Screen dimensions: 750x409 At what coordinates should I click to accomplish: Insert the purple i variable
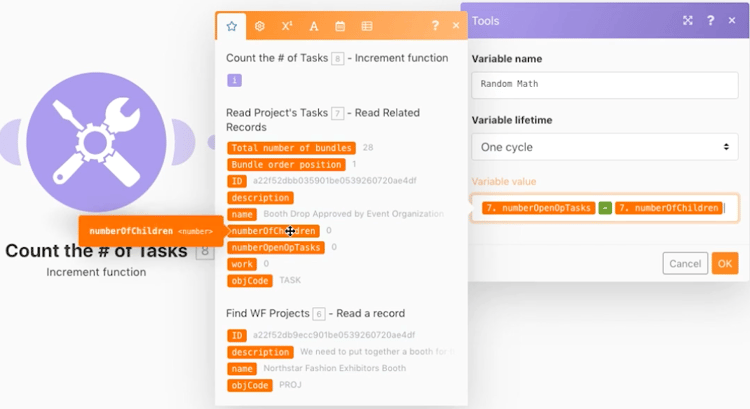(x=234, y=80)
